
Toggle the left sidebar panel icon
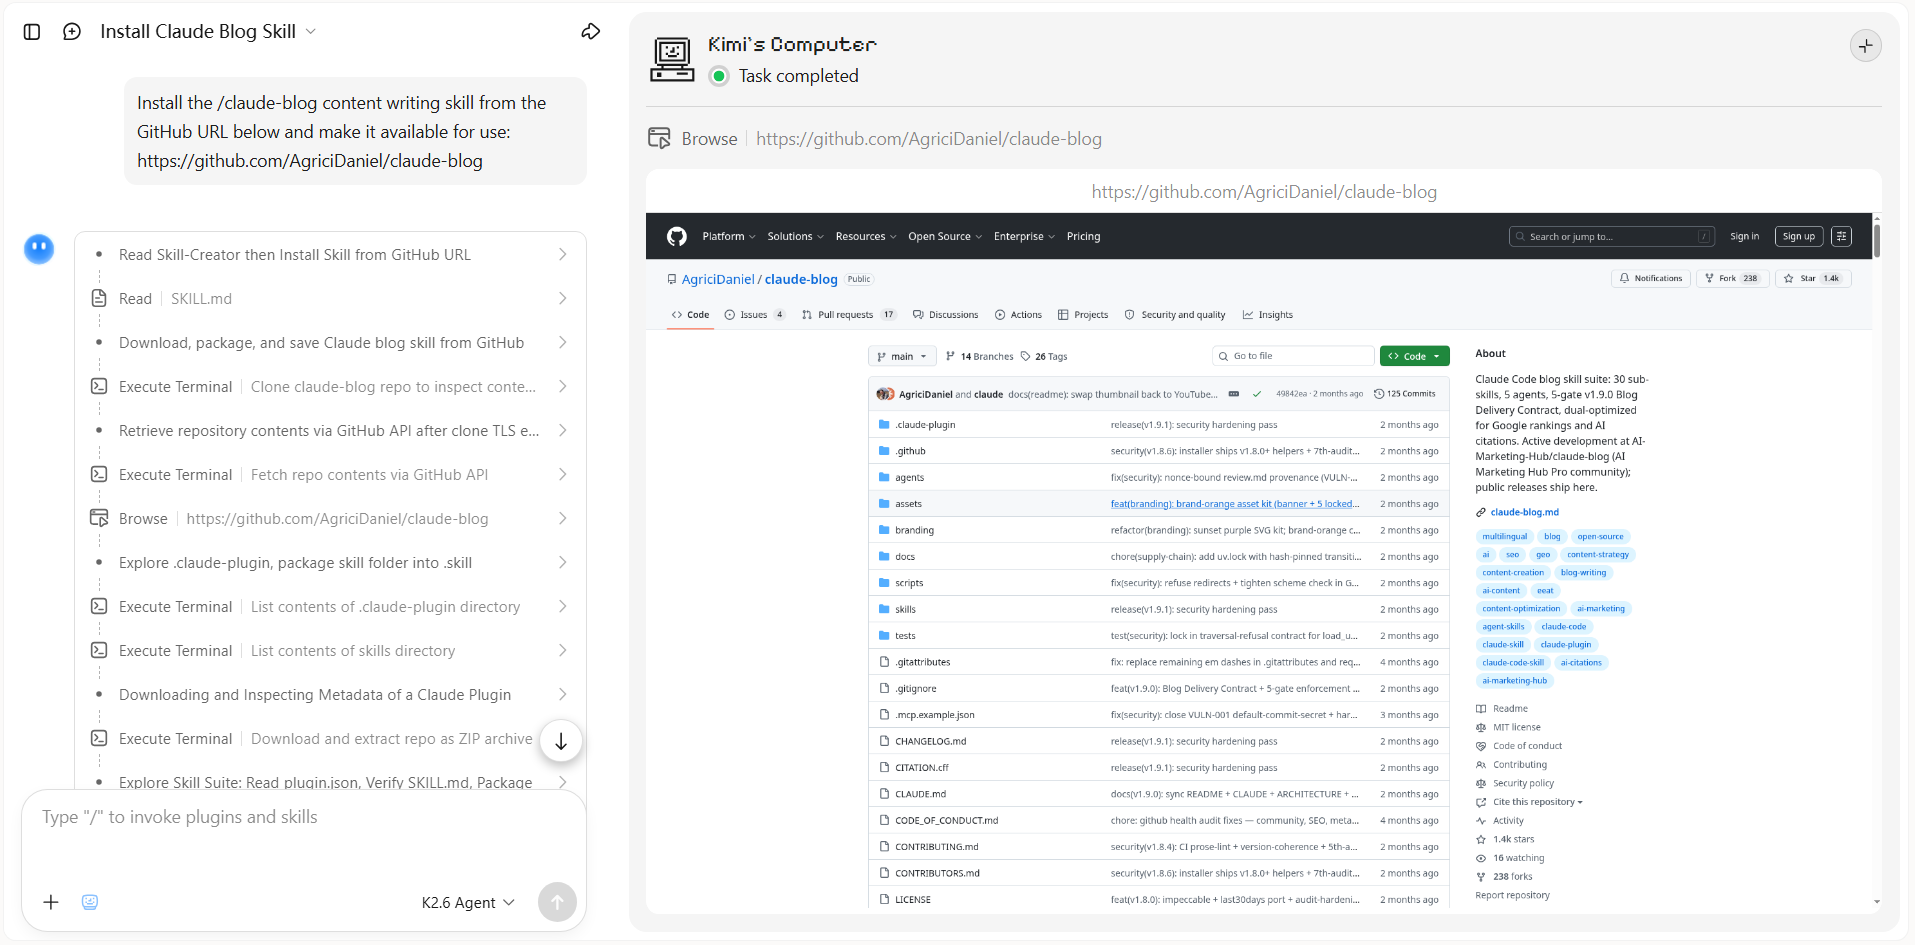pyautogui.click(x=32, y=32)
